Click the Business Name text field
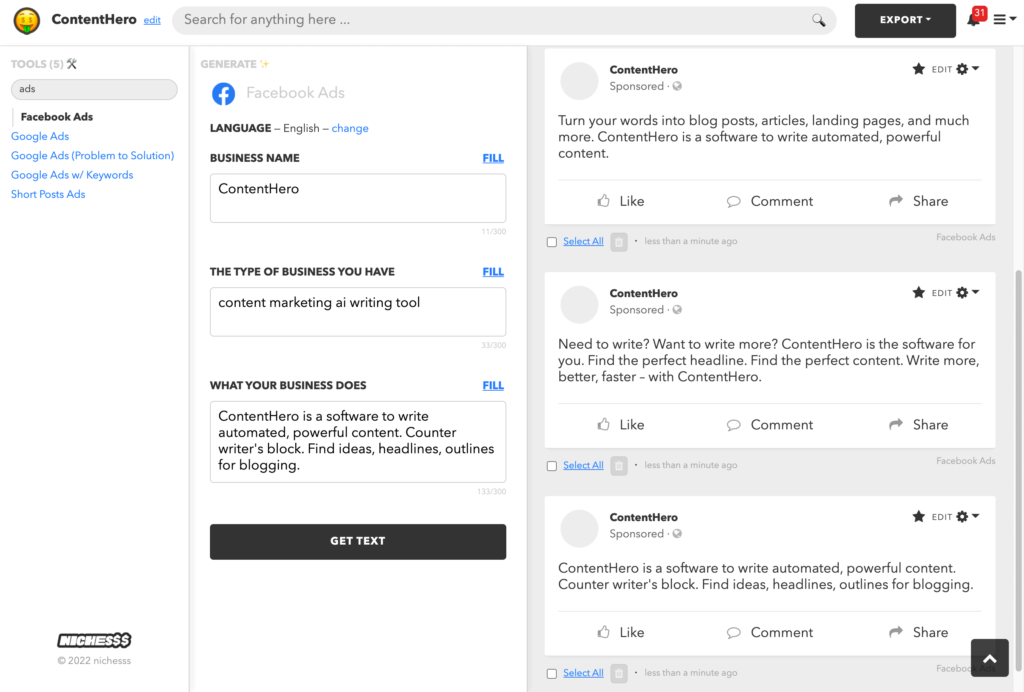 (x=358, y=198)
